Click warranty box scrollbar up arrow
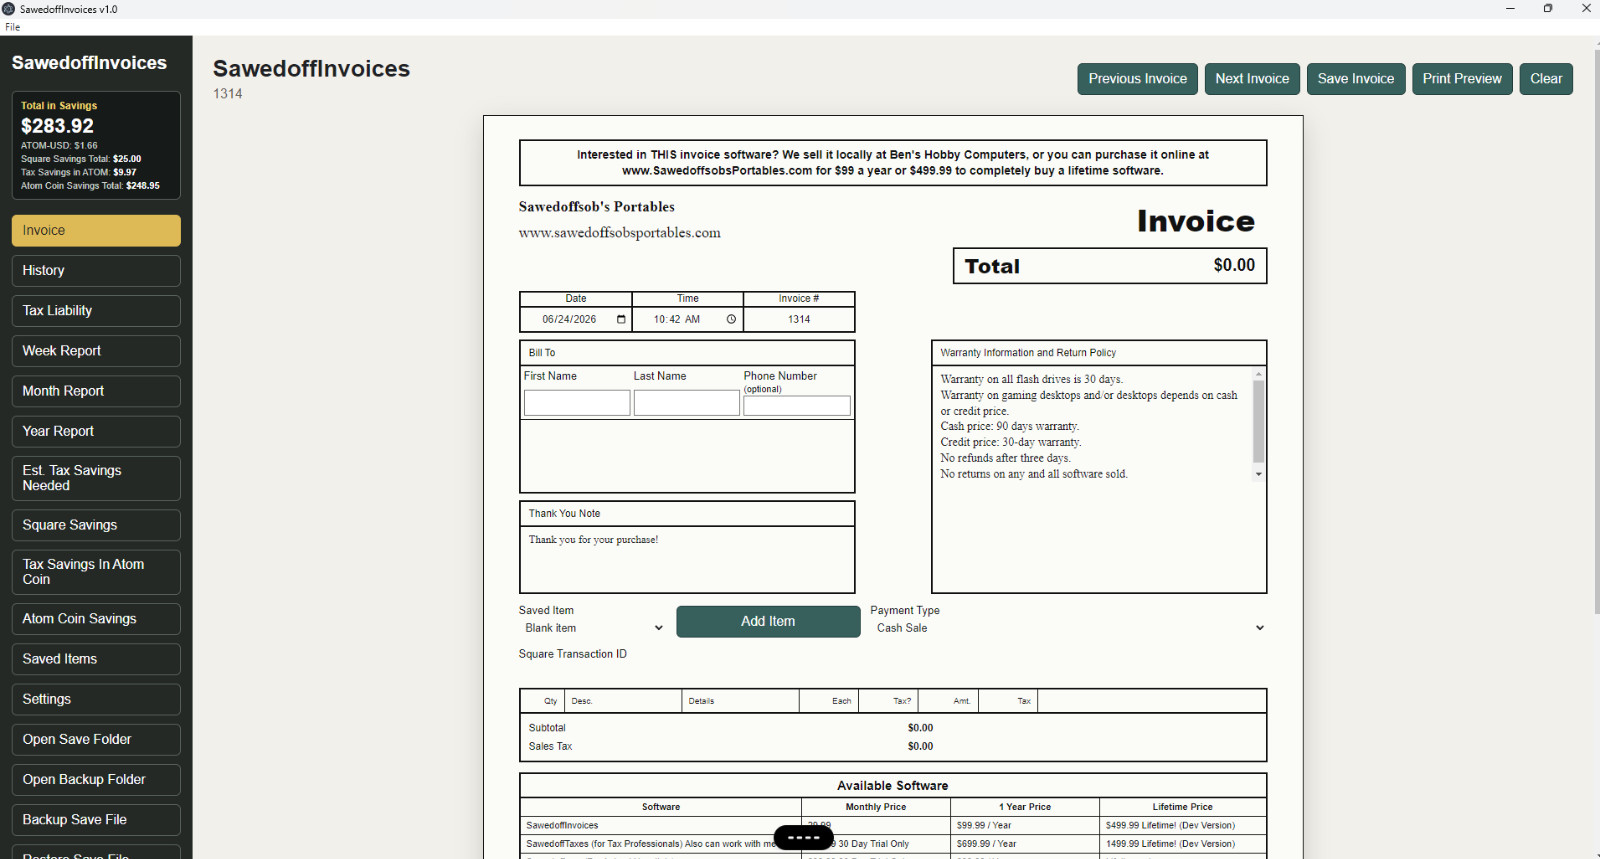The height and width of the screenshot is (859, 1600). click(x=1259, y=374)
